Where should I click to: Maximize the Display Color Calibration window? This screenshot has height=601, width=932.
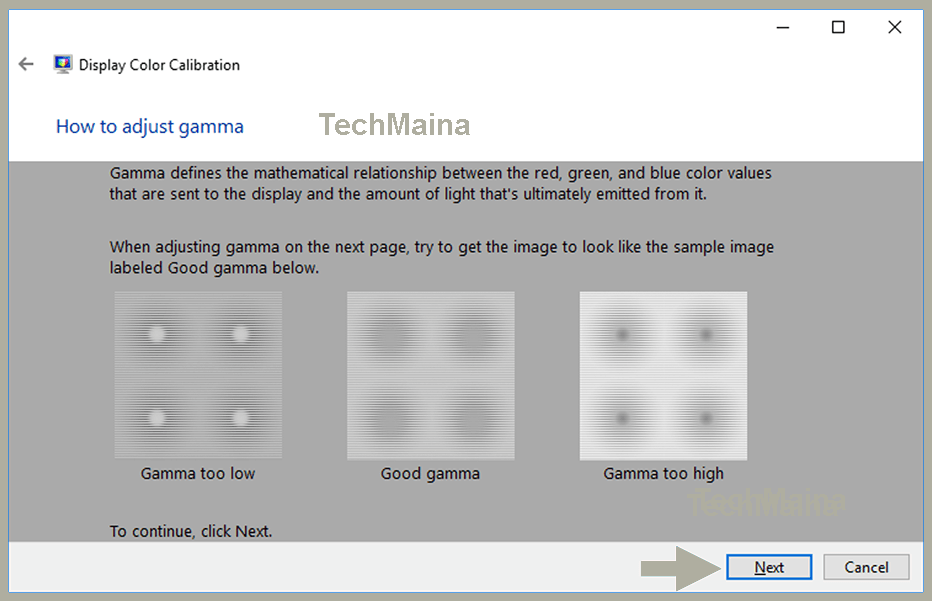tap(838, 27)
